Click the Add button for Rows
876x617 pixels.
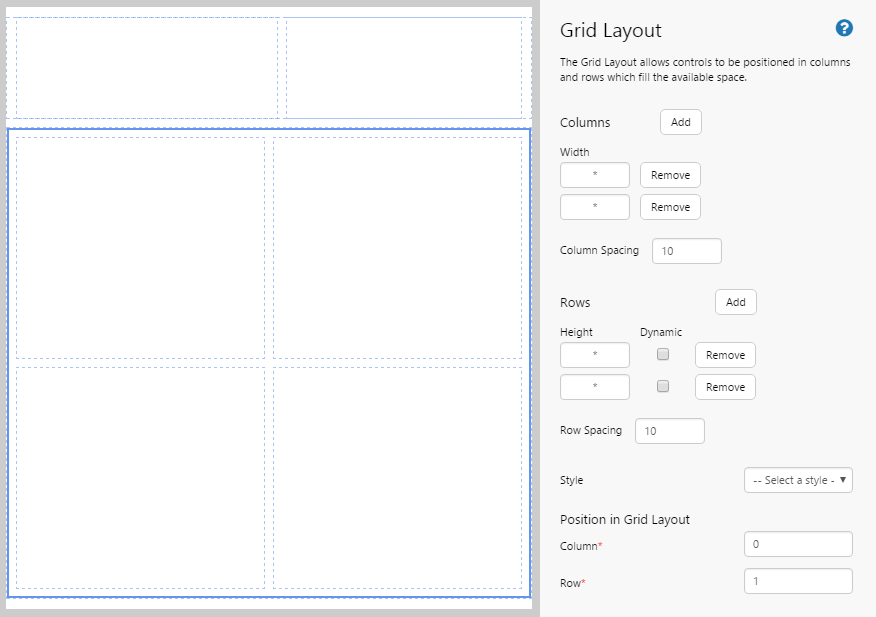point(735,302)
